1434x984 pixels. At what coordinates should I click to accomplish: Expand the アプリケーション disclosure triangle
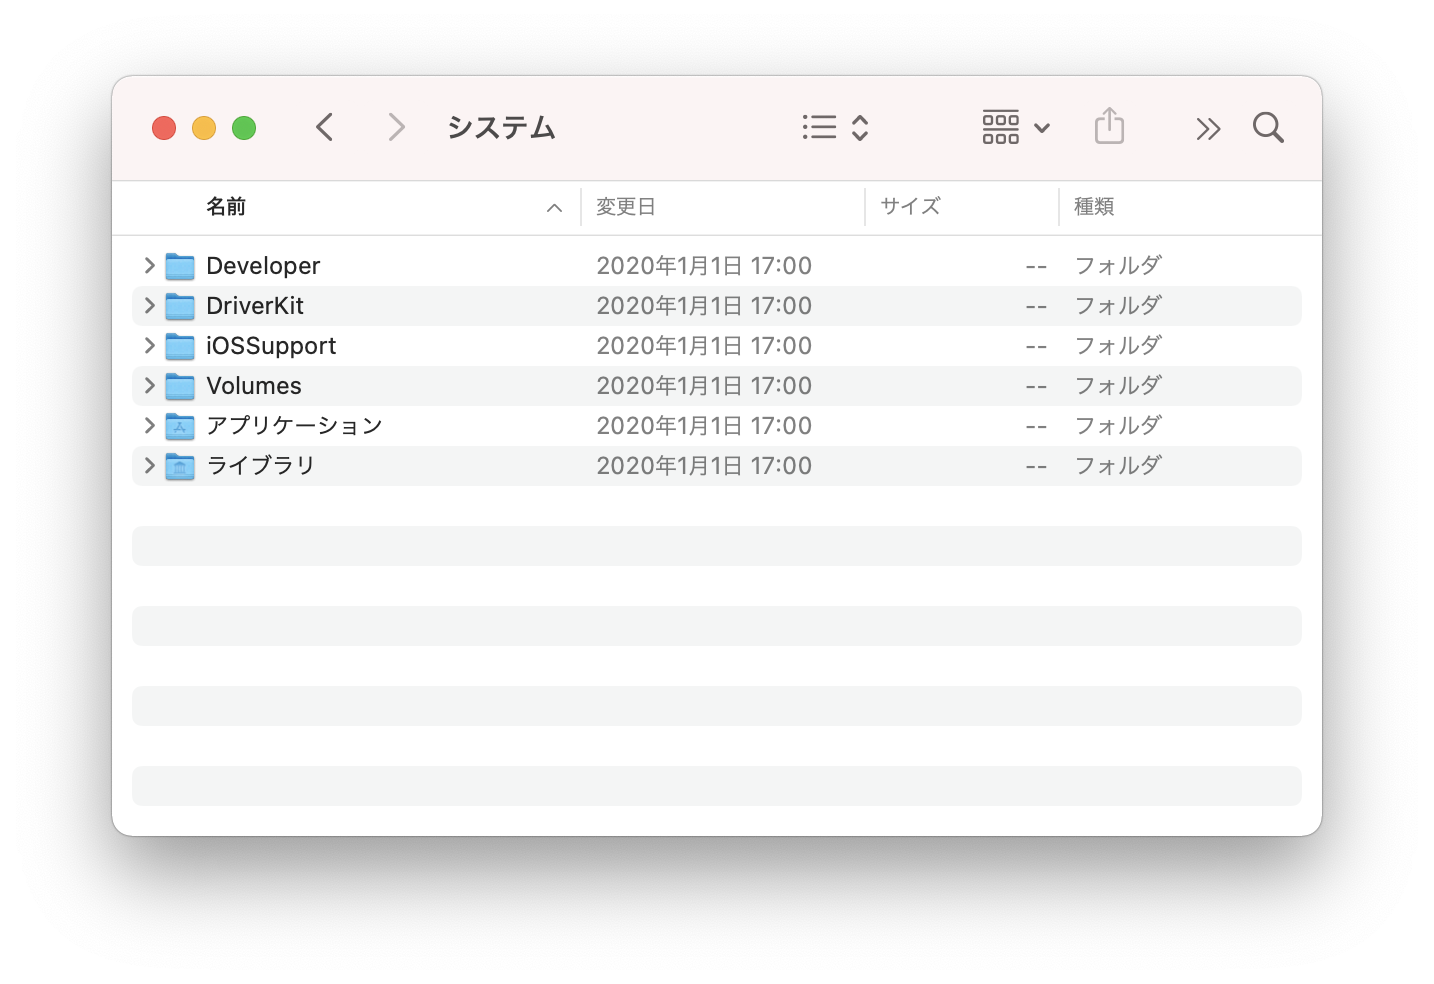pos(148,425)
